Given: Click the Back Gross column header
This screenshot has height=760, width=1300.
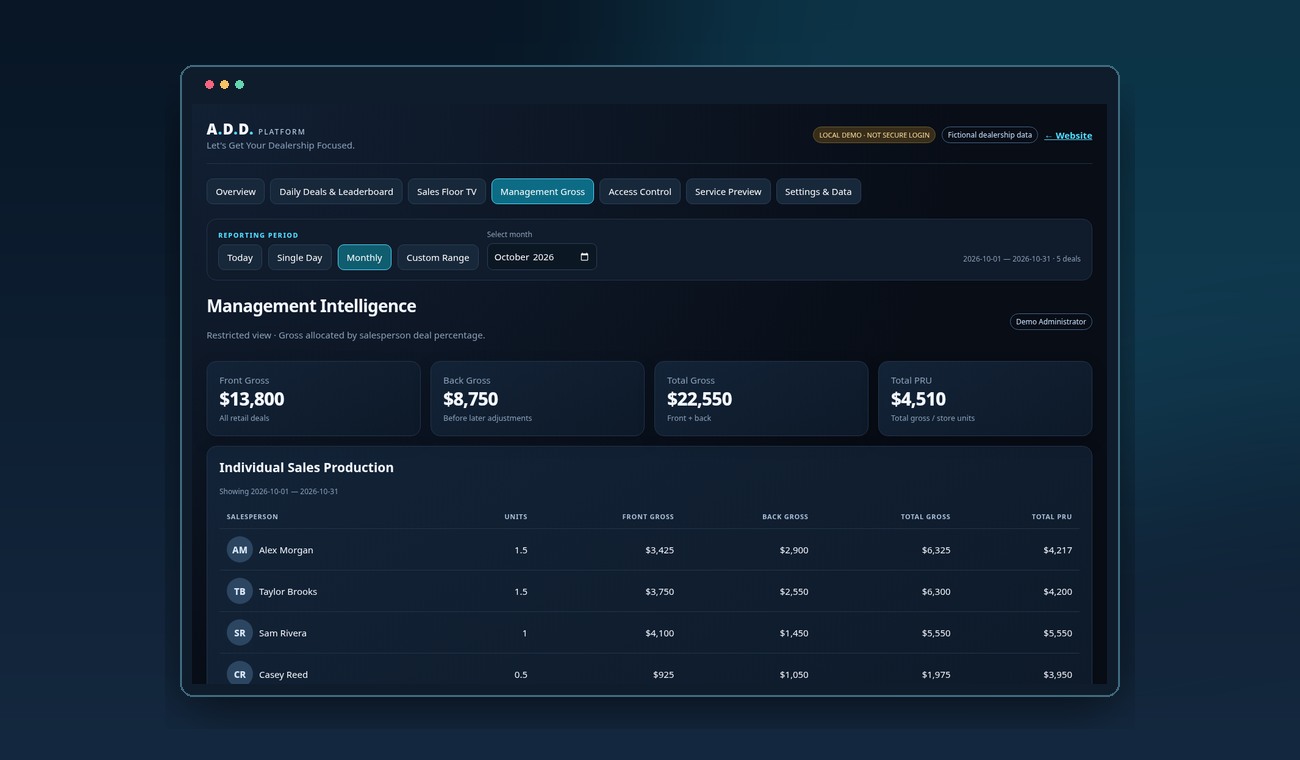Looking at the screenshot, I should pyautogui.click(x=785, y=517).
